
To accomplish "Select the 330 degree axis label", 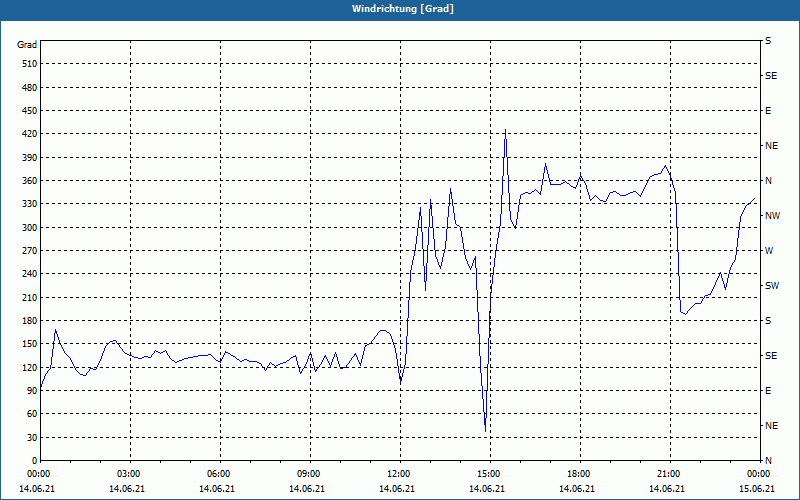I will [30, 204].
